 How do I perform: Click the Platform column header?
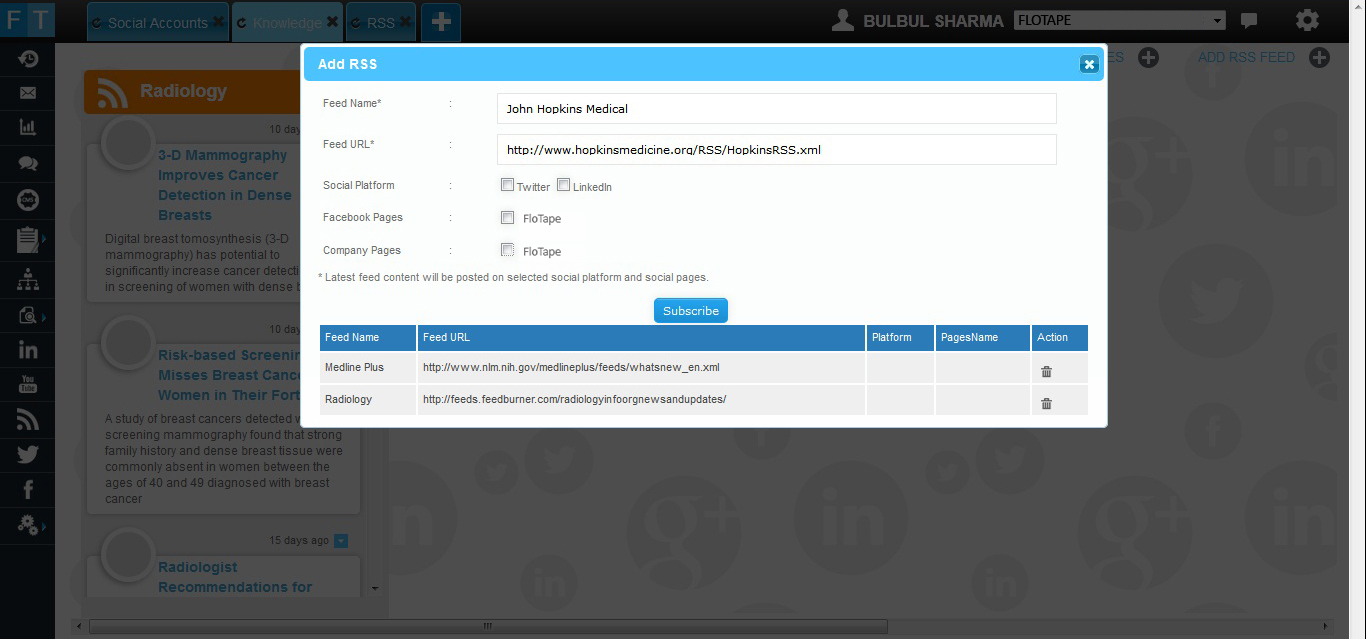pyautogui.click(x=900, y=338)
